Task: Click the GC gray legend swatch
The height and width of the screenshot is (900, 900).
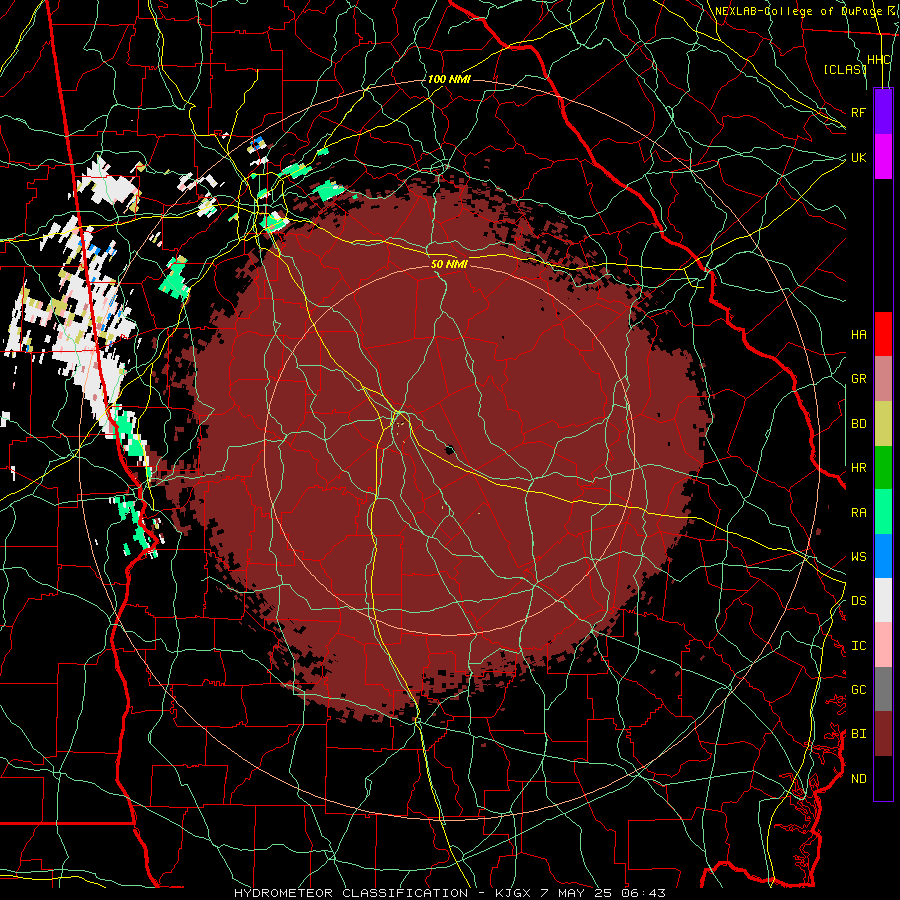Action: click(883, 689)
